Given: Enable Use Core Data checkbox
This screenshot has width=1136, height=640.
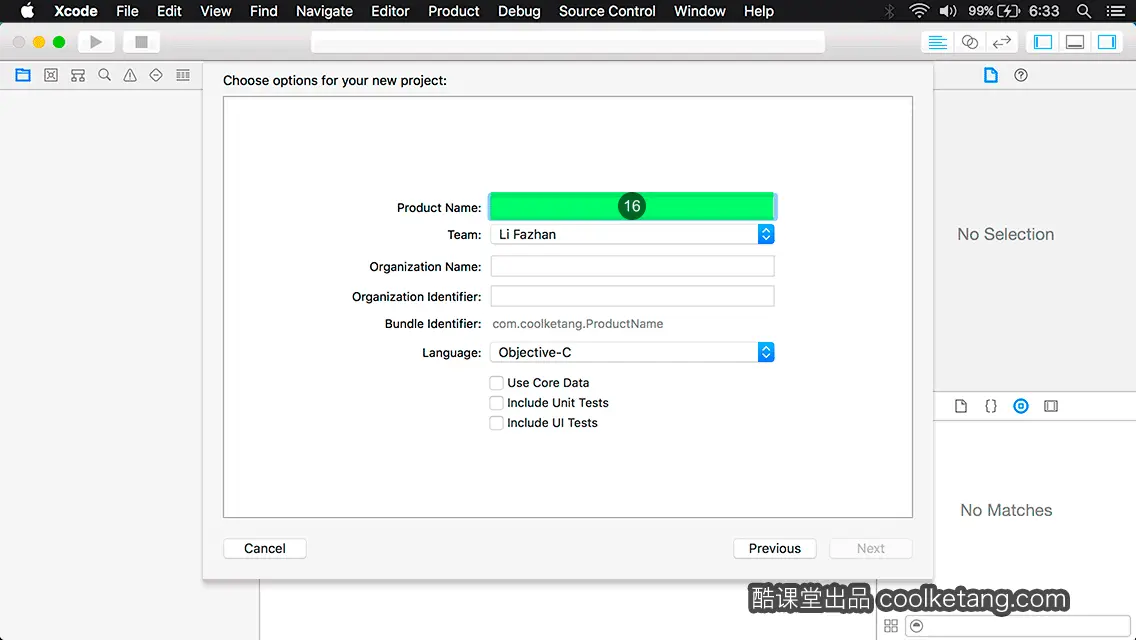Looking at the screenshot, I should 496,383.
